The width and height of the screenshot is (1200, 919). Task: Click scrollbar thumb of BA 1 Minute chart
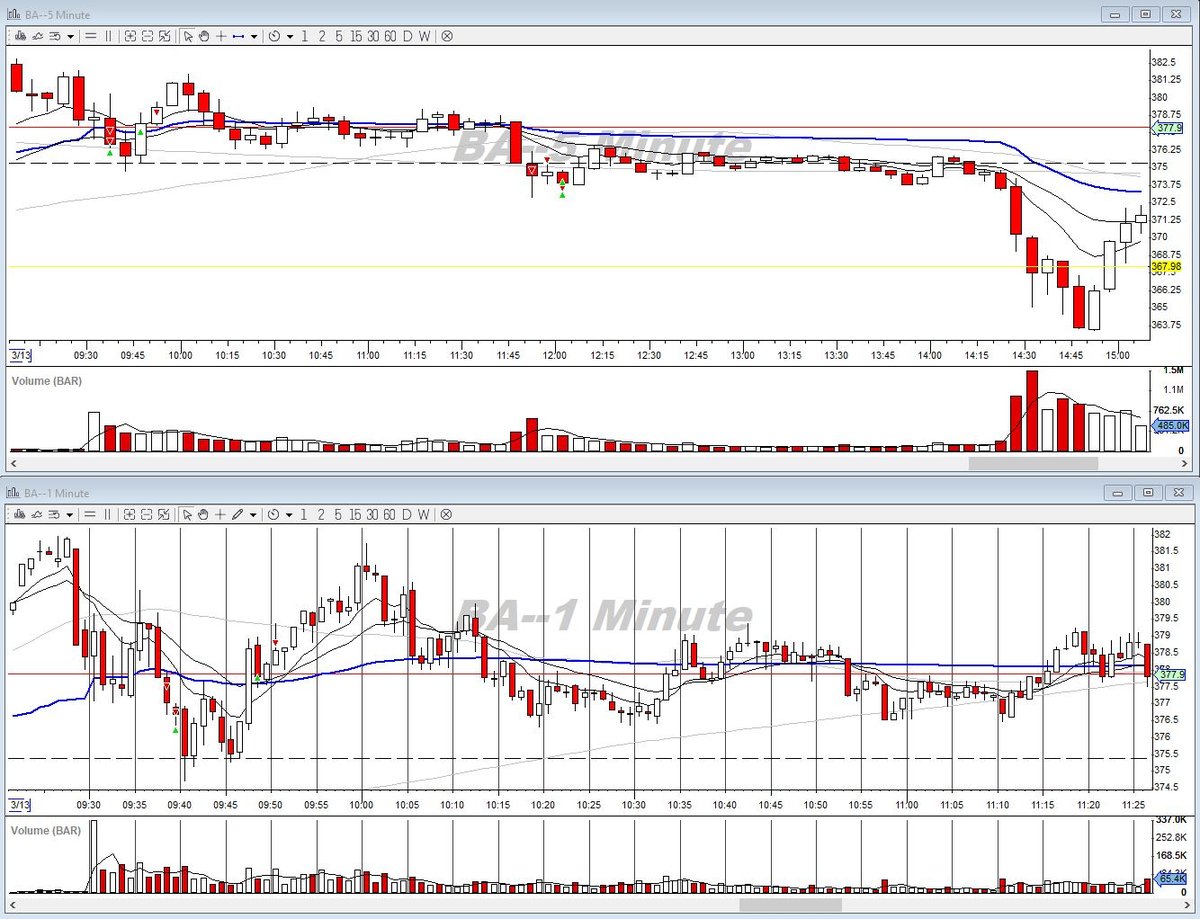(x=790, y=905)
